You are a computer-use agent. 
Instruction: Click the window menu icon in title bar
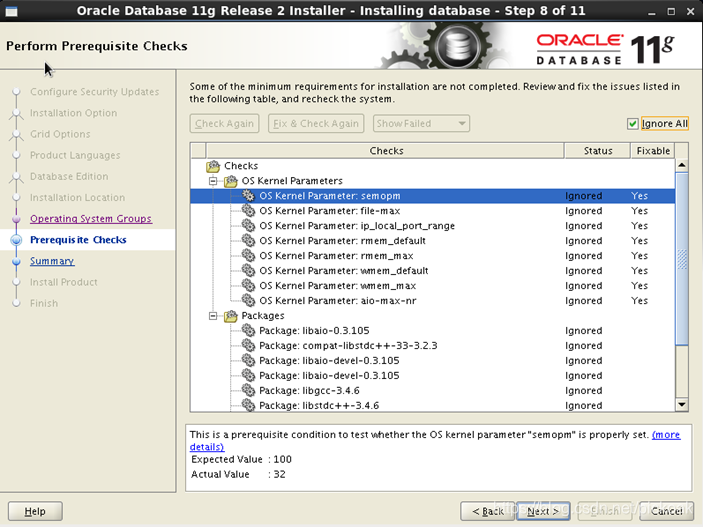12,11
